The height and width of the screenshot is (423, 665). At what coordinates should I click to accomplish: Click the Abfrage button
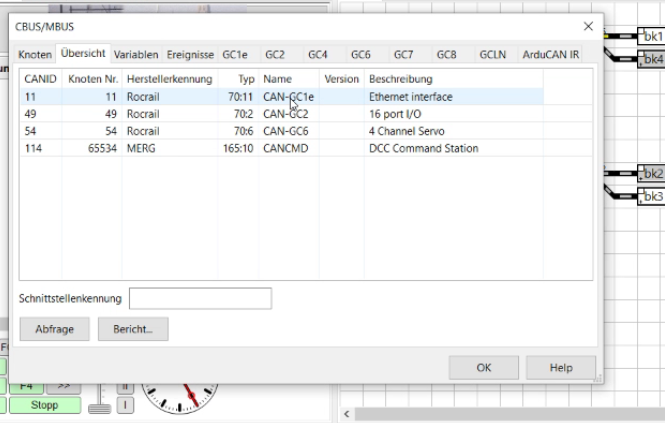(x=54, y=329)
